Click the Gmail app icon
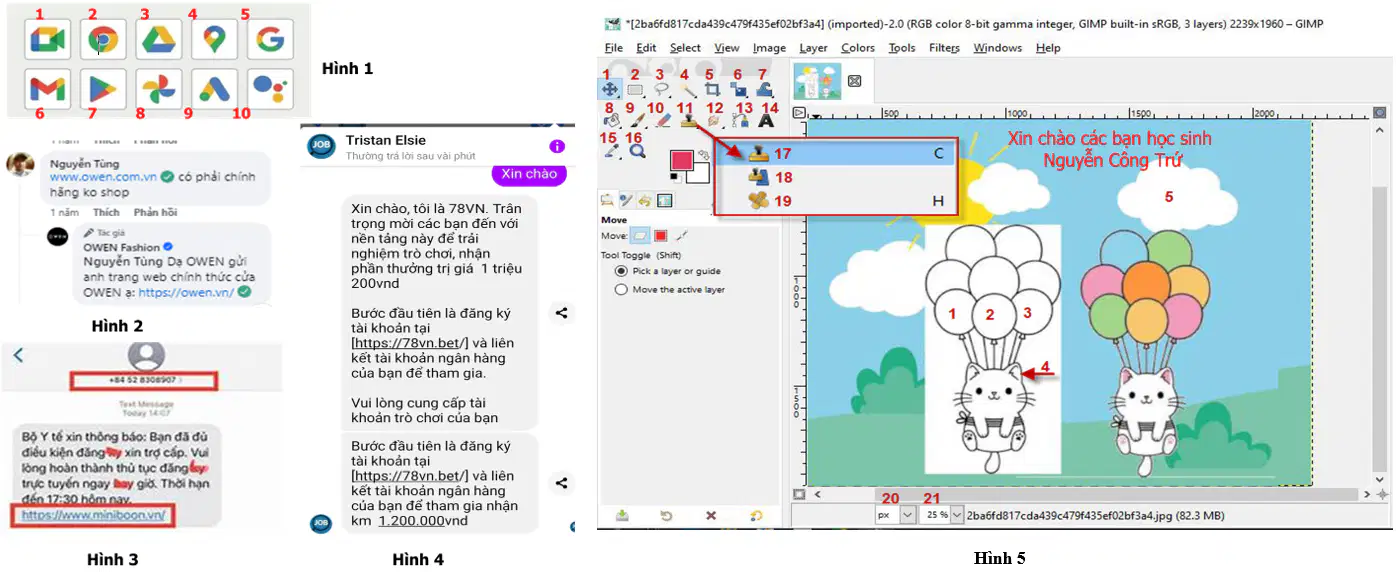This screenshot has width=1398, height=572. pyautogui.click(x=47, y=89)
